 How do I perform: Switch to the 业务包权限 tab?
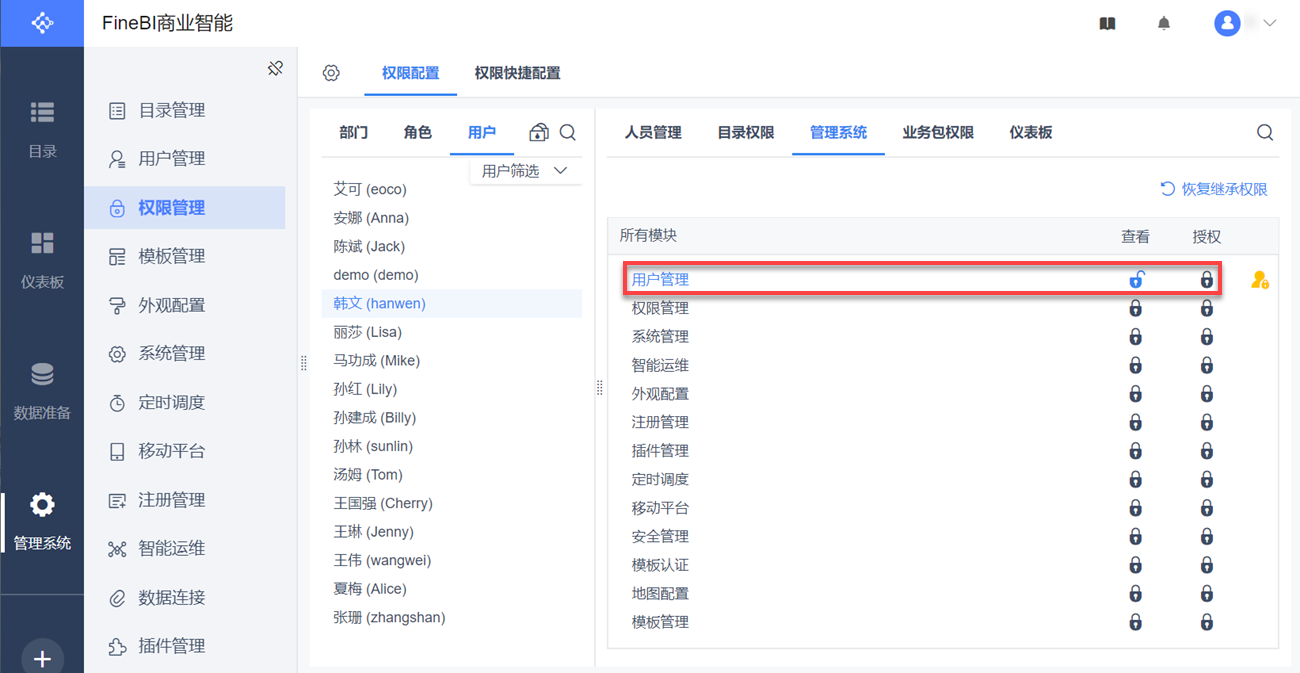[x=938, y=132]
